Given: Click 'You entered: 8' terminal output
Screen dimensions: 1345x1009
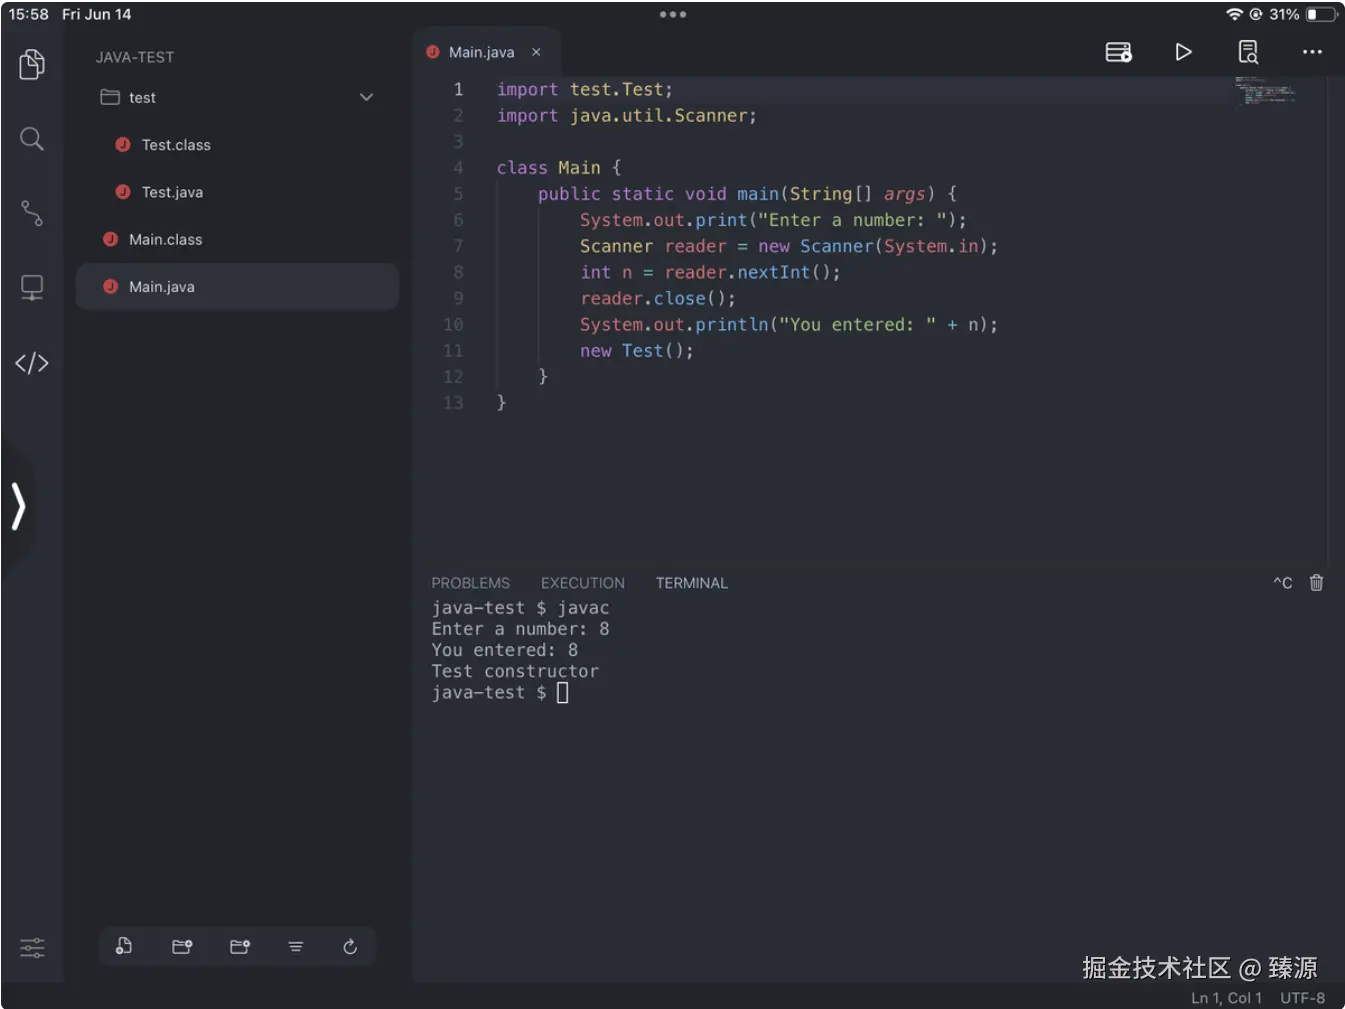Looking at the screenshot, I should (505, 650).
